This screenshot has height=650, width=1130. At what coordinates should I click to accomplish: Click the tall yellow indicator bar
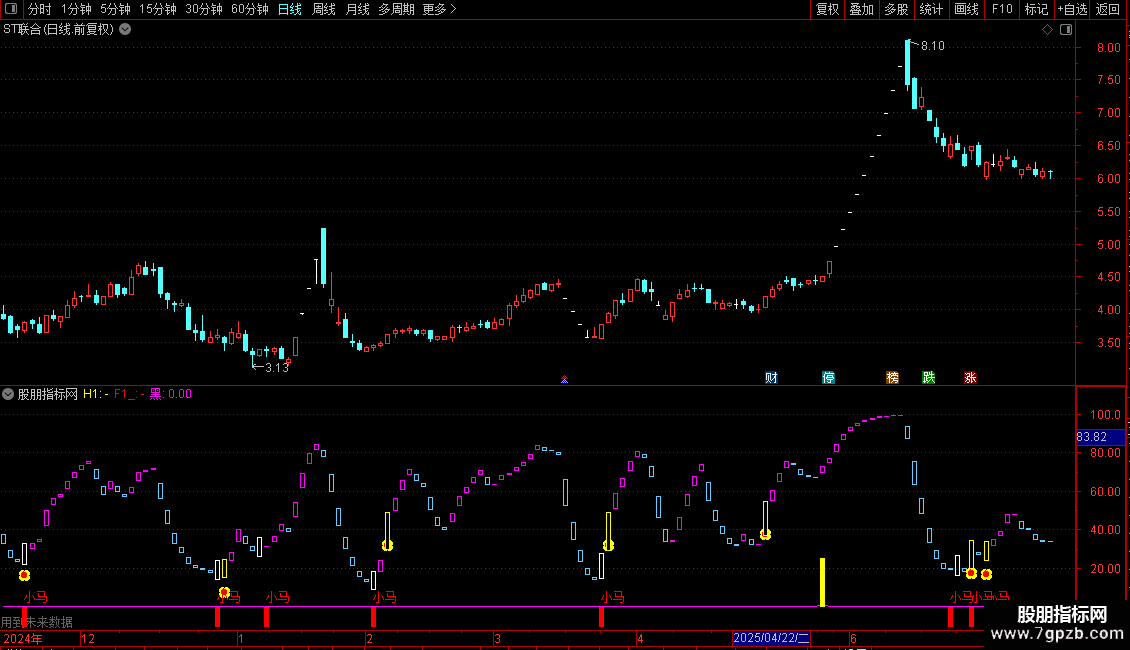[822, 582]
